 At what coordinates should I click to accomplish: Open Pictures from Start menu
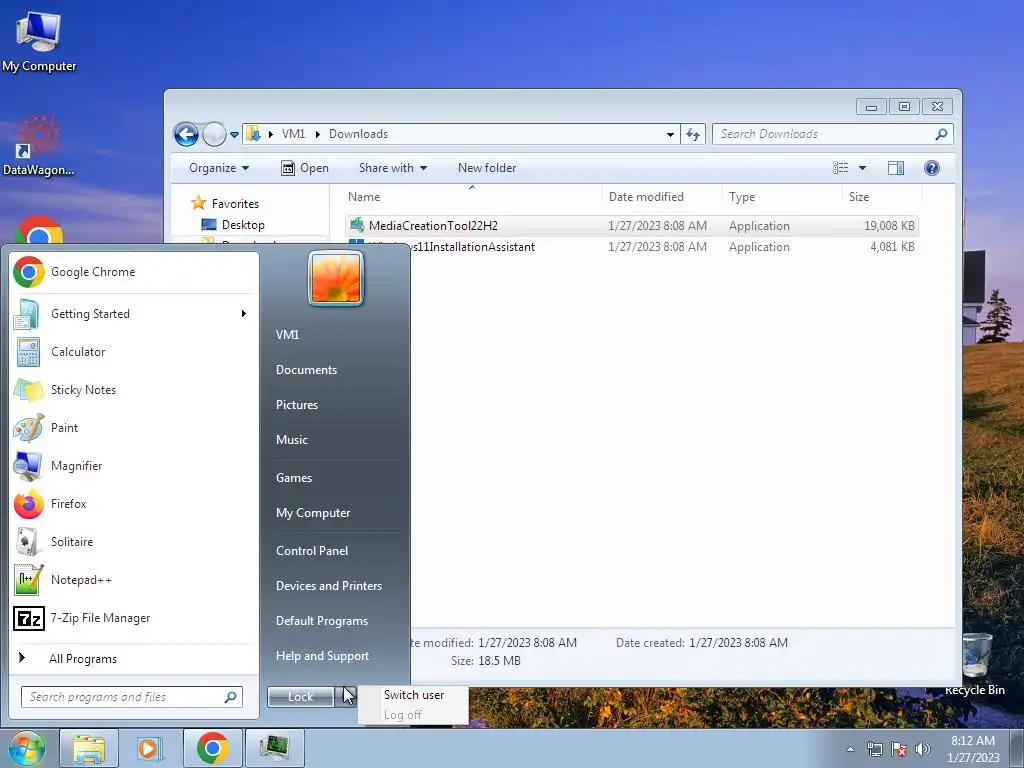(296, 405)
